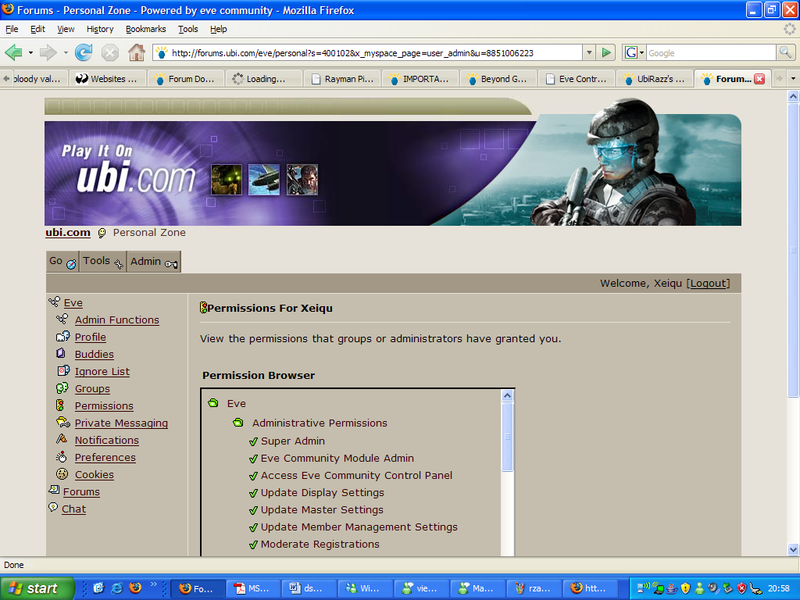The image size is (800, 600).
Task: Click the Private Messaging sidebar icon
Action: pos(63,422)
